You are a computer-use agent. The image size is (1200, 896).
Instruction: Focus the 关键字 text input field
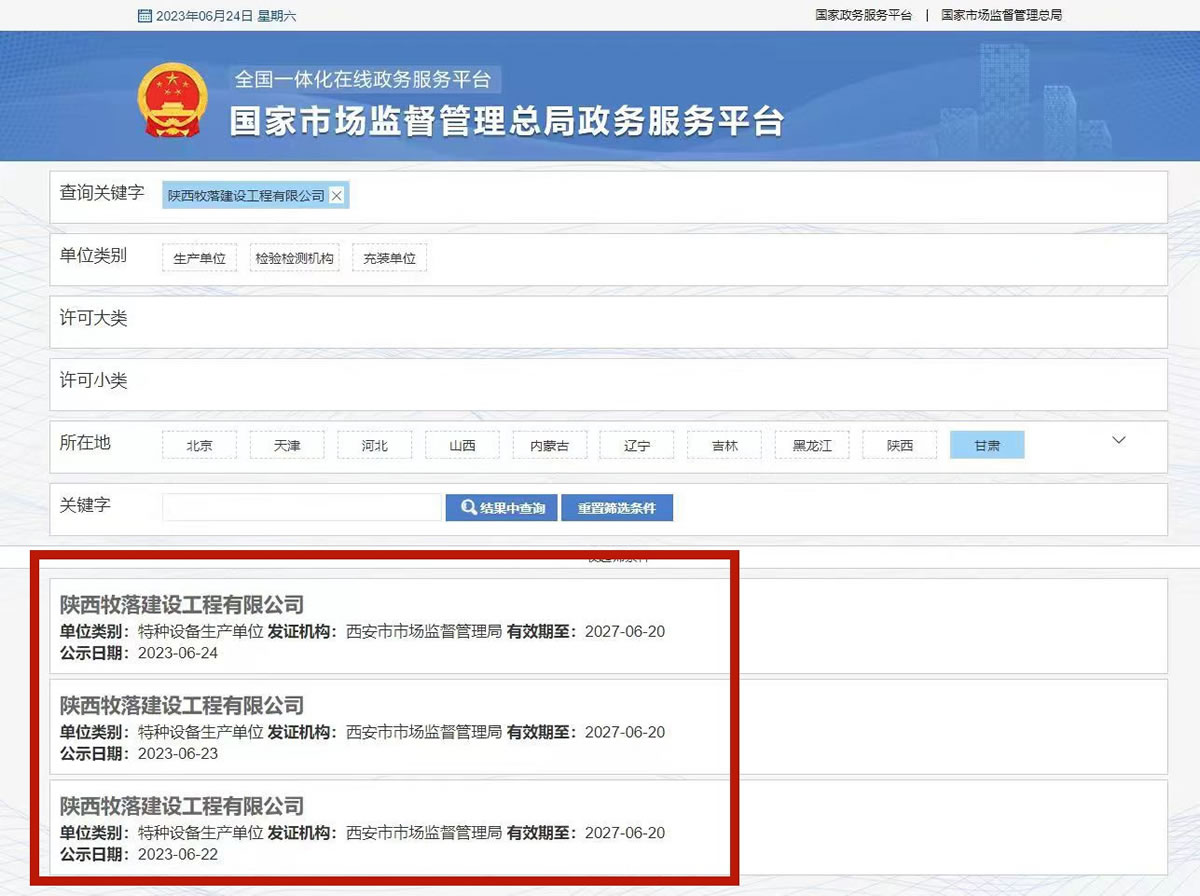click(301, 507)
